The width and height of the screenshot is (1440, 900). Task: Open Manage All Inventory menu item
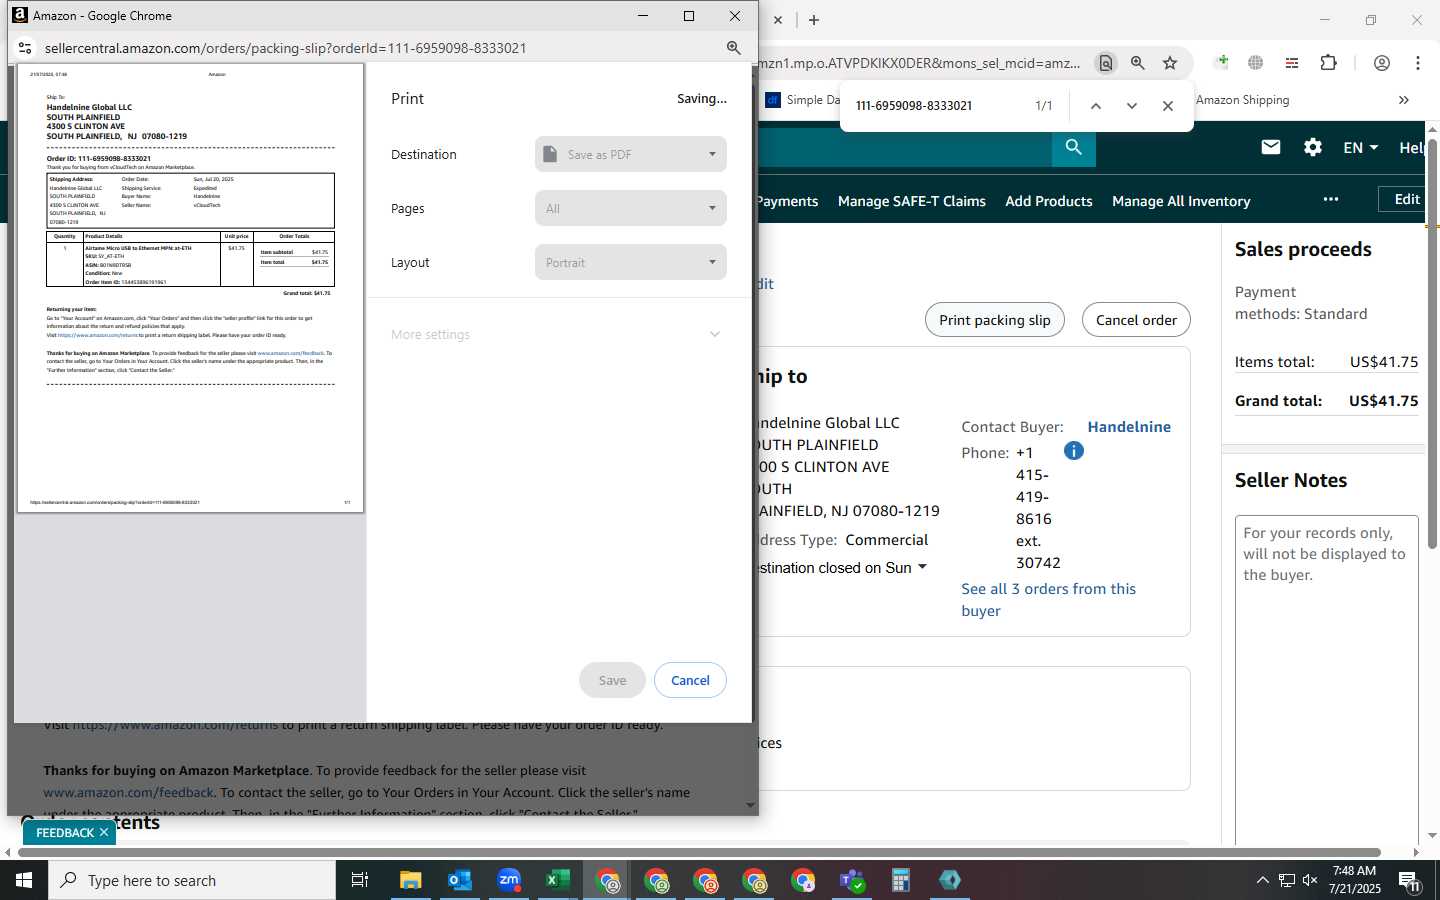[x=1181, y=201]
